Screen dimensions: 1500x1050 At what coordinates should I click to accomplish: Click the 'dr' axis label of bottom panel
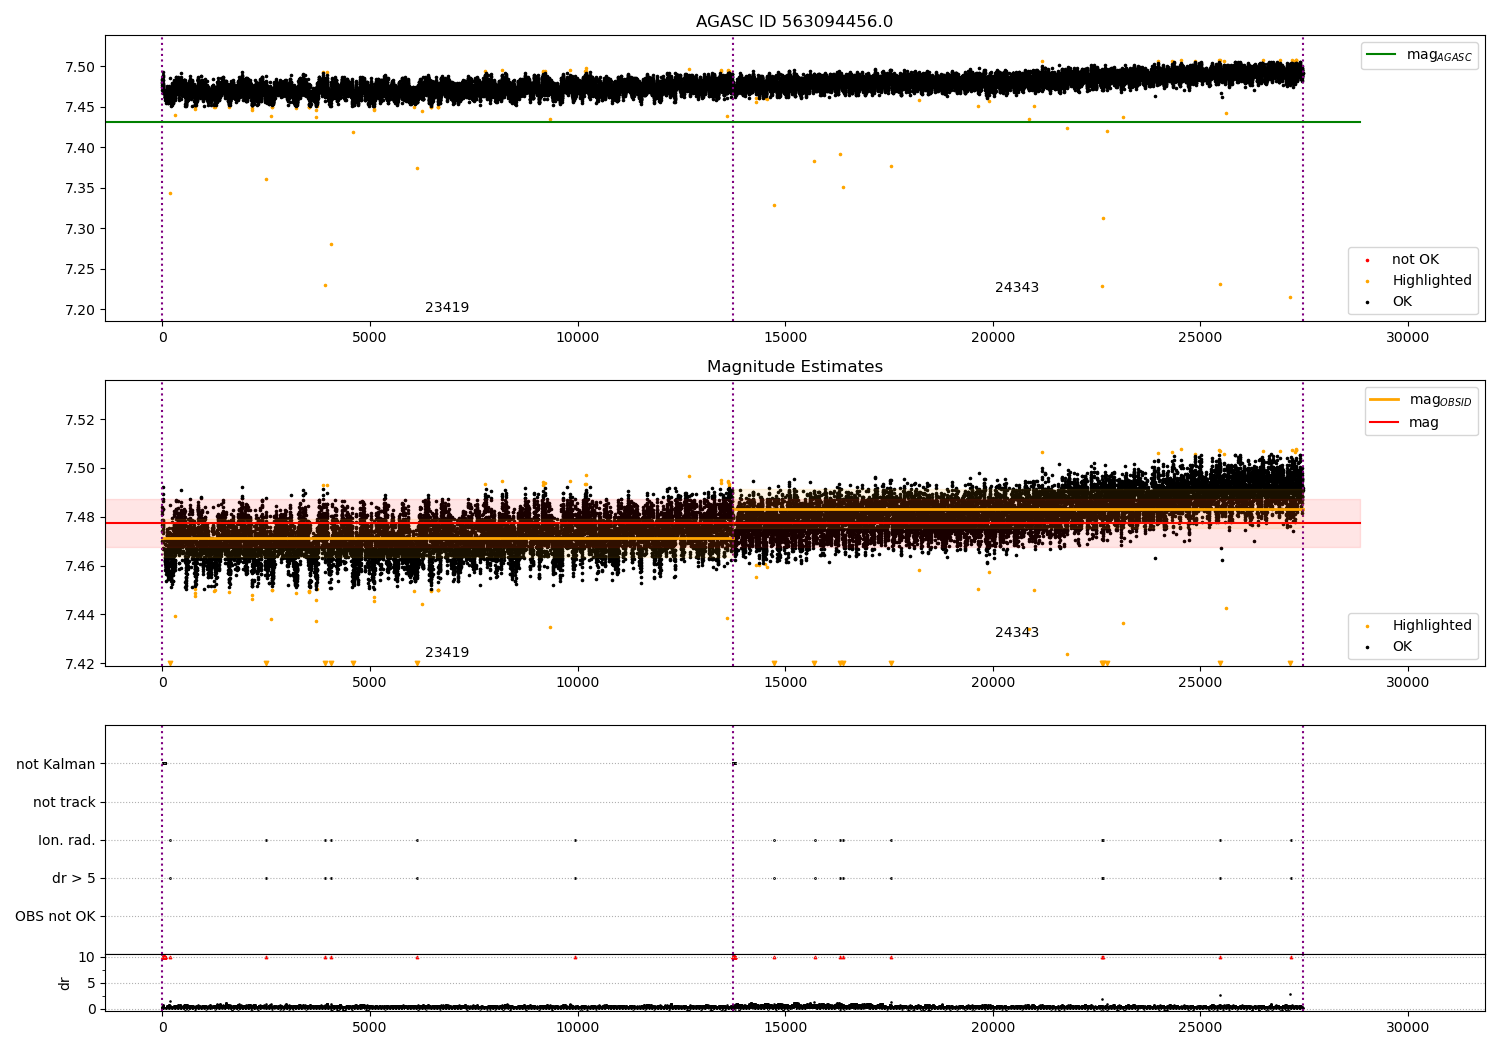[x=65, y=983]
